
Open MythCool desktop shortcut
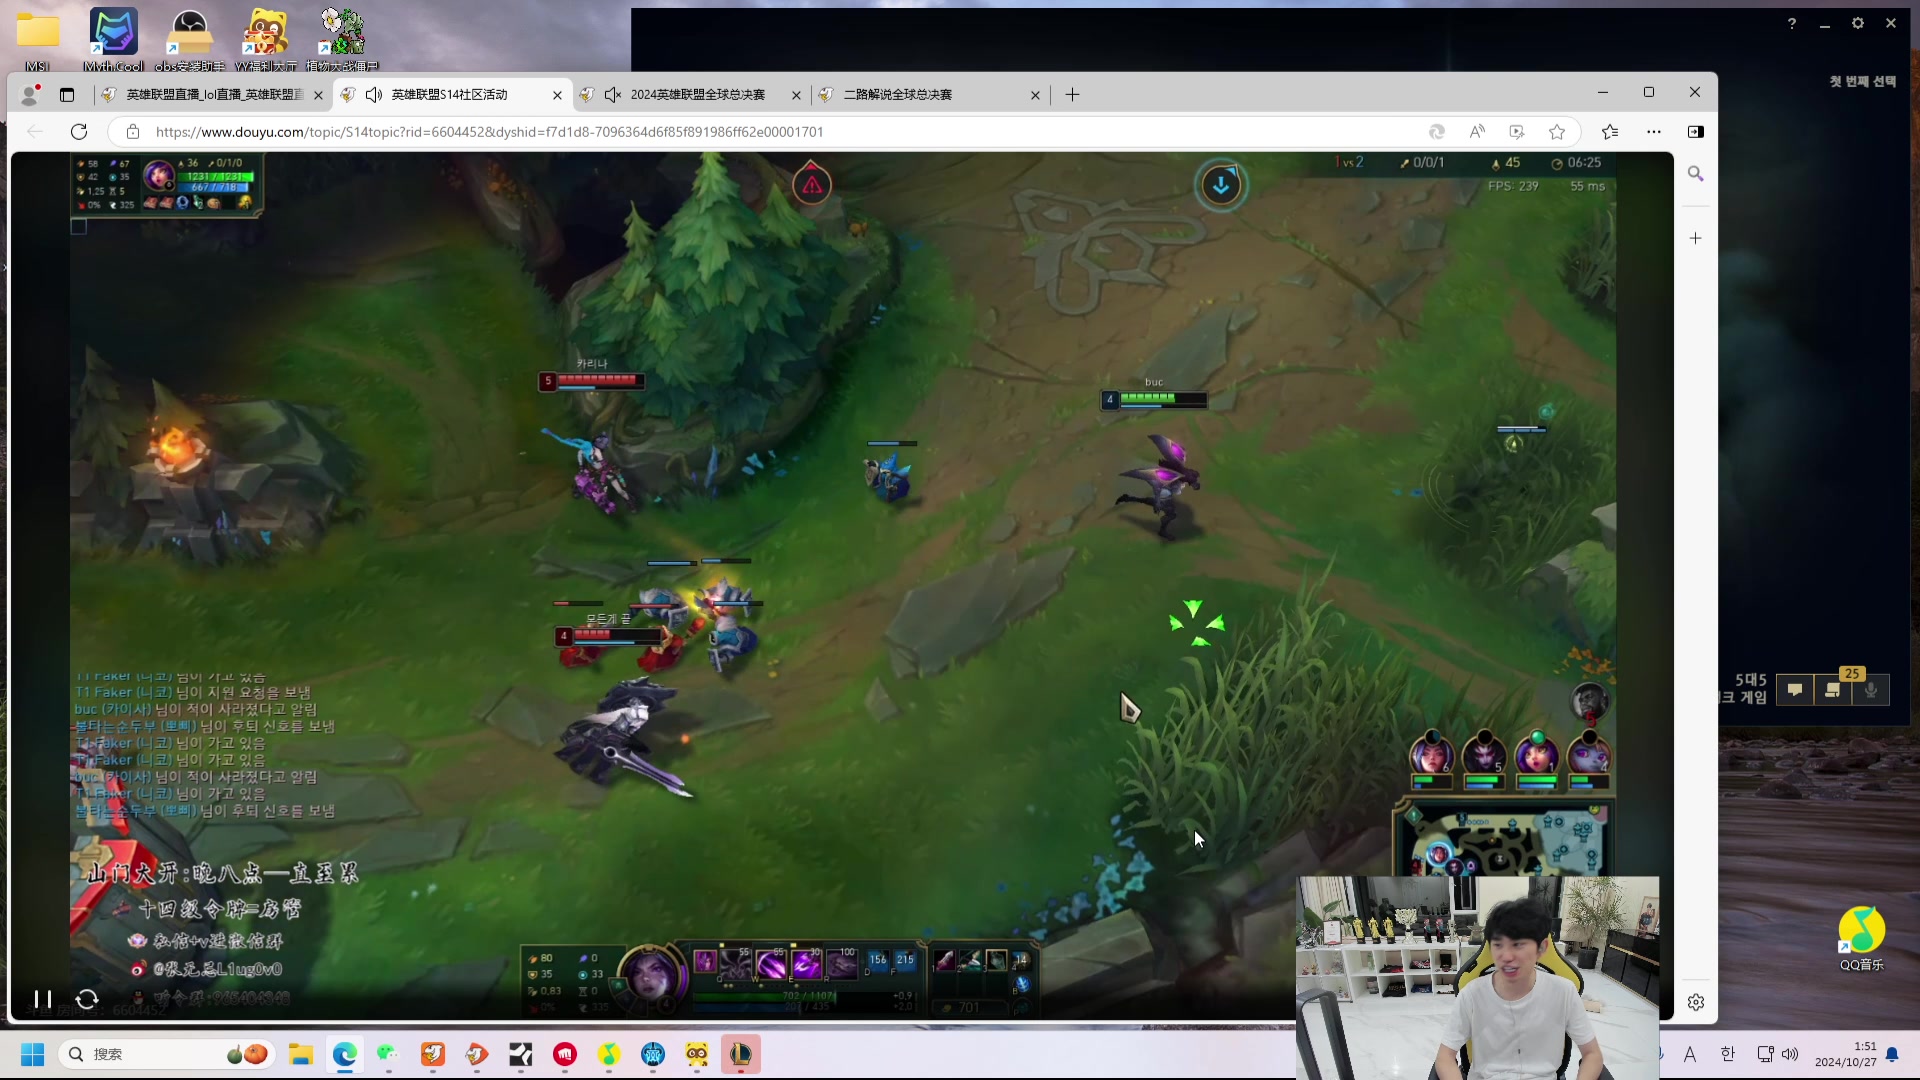[x=113, y=40]
